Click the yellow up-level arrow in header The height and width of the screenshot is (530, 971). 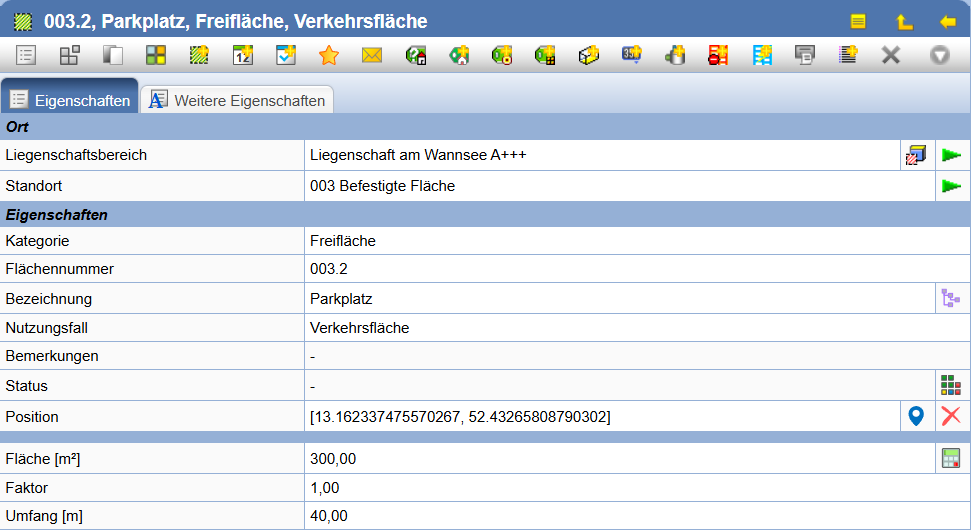click(904, 21)
